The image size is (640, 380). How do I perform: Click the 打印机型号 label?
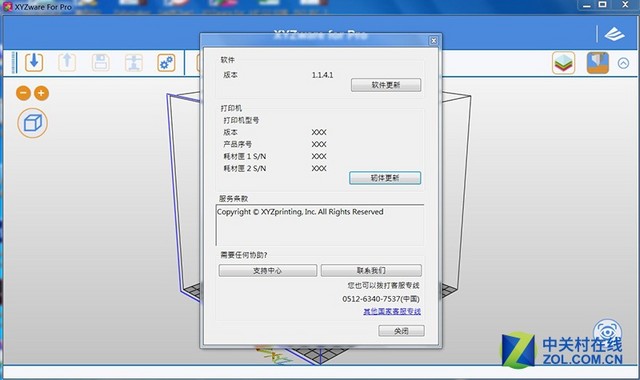(x=241, y=120)
